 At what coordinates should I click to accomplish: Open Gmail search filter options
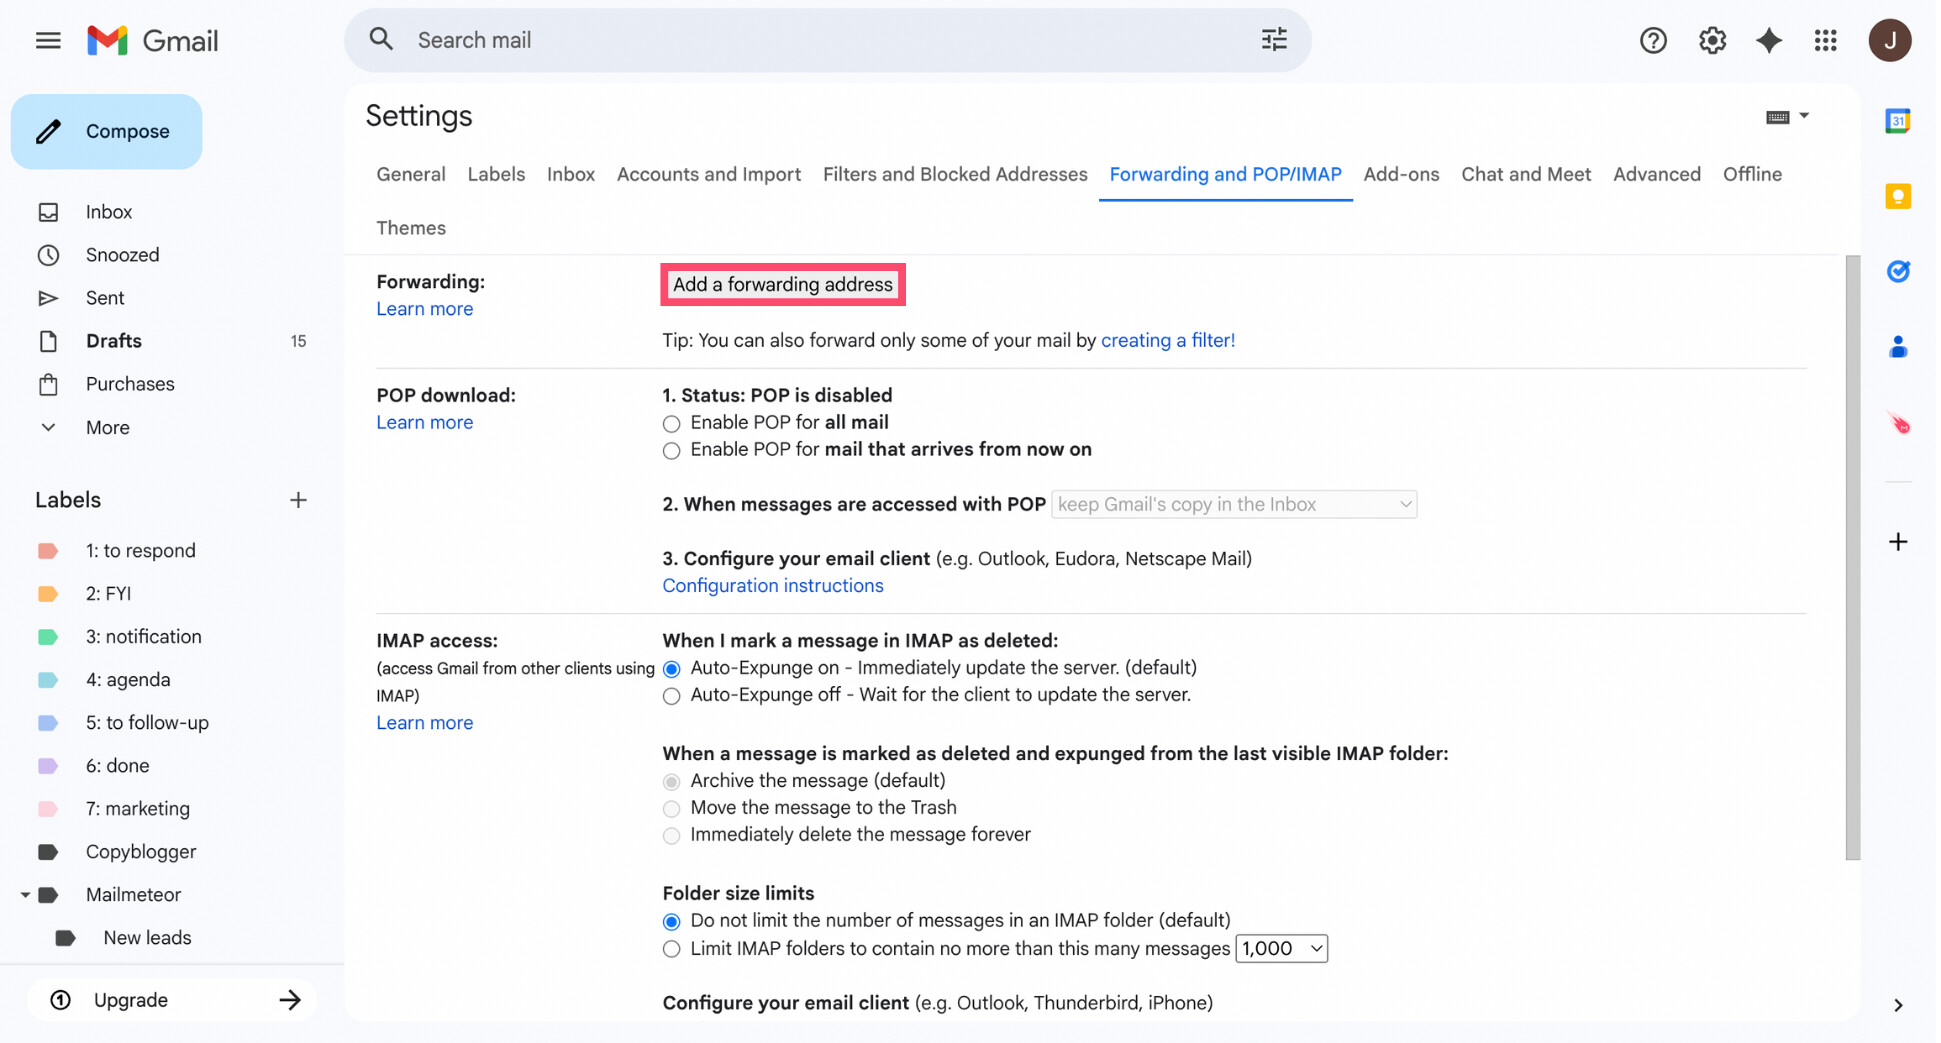[x=1272, y=39]
